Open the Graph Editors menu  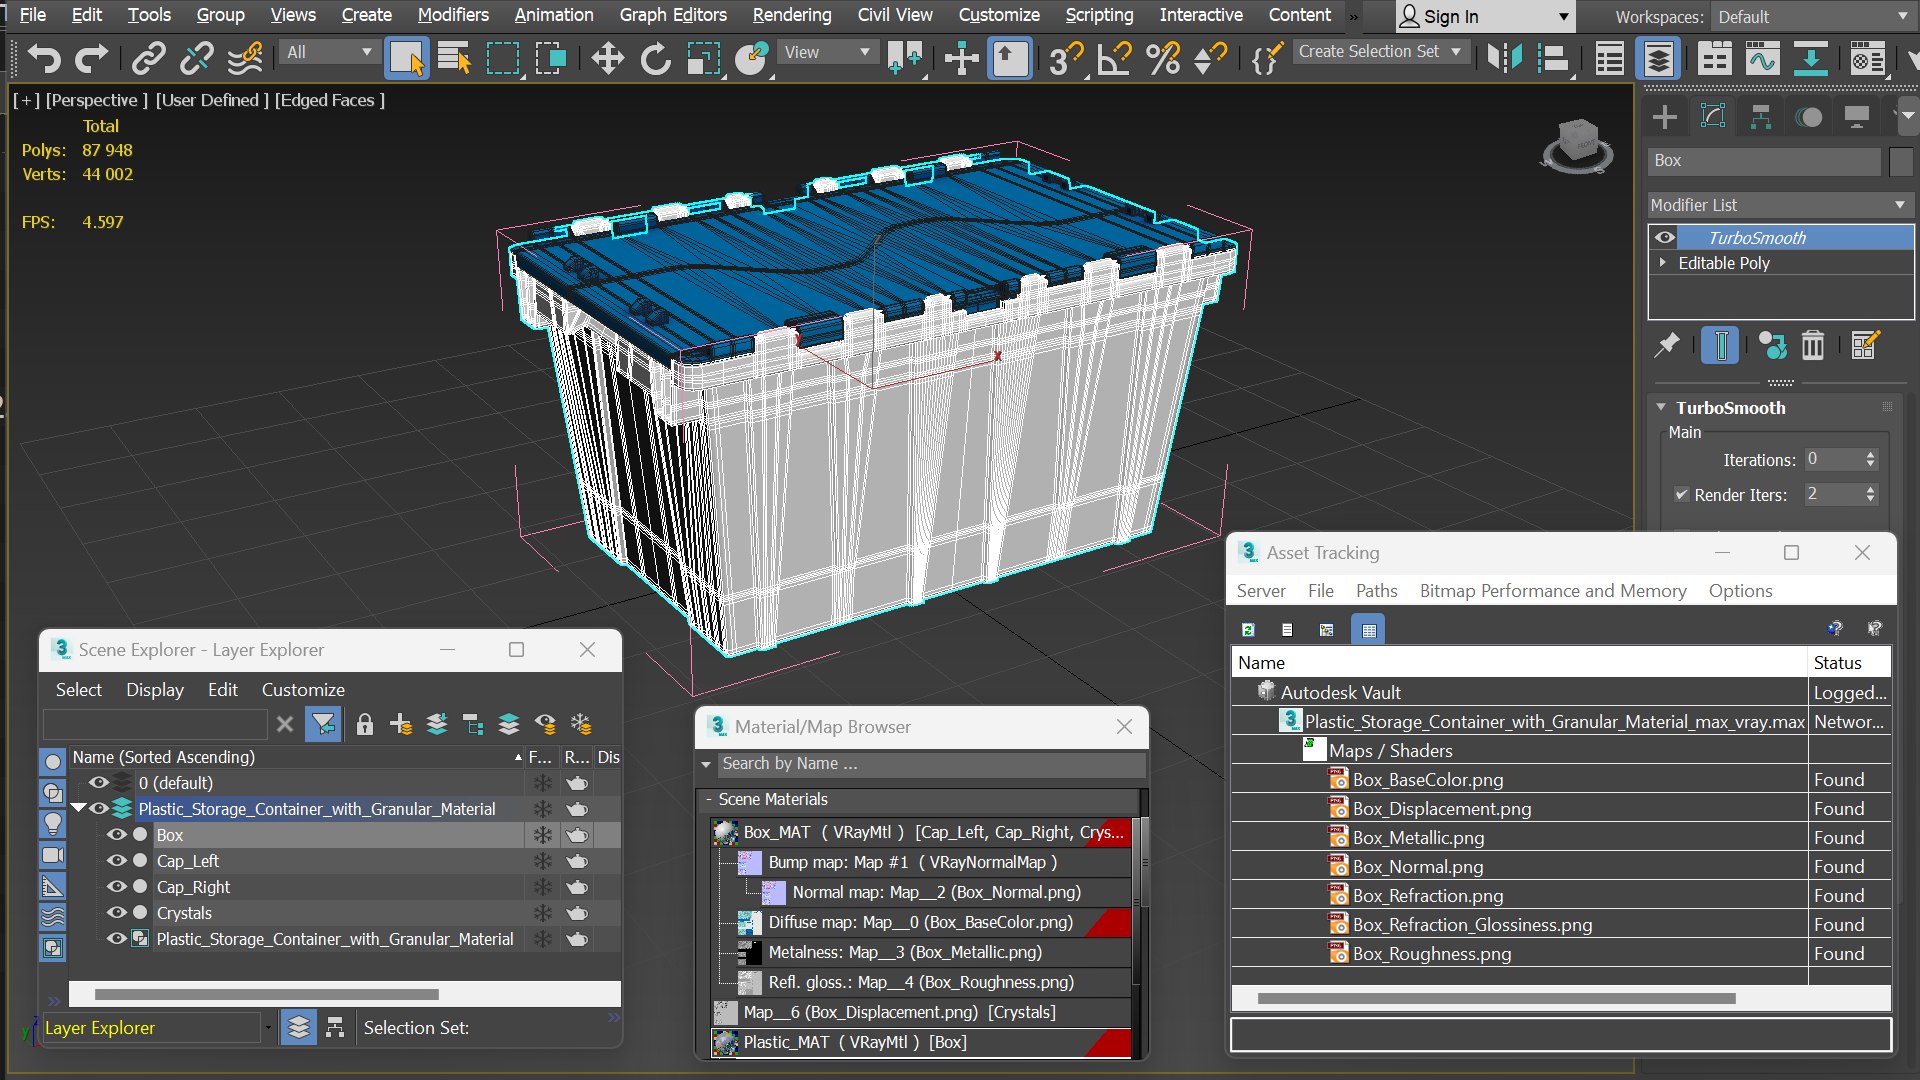click(x=673, y=15)
